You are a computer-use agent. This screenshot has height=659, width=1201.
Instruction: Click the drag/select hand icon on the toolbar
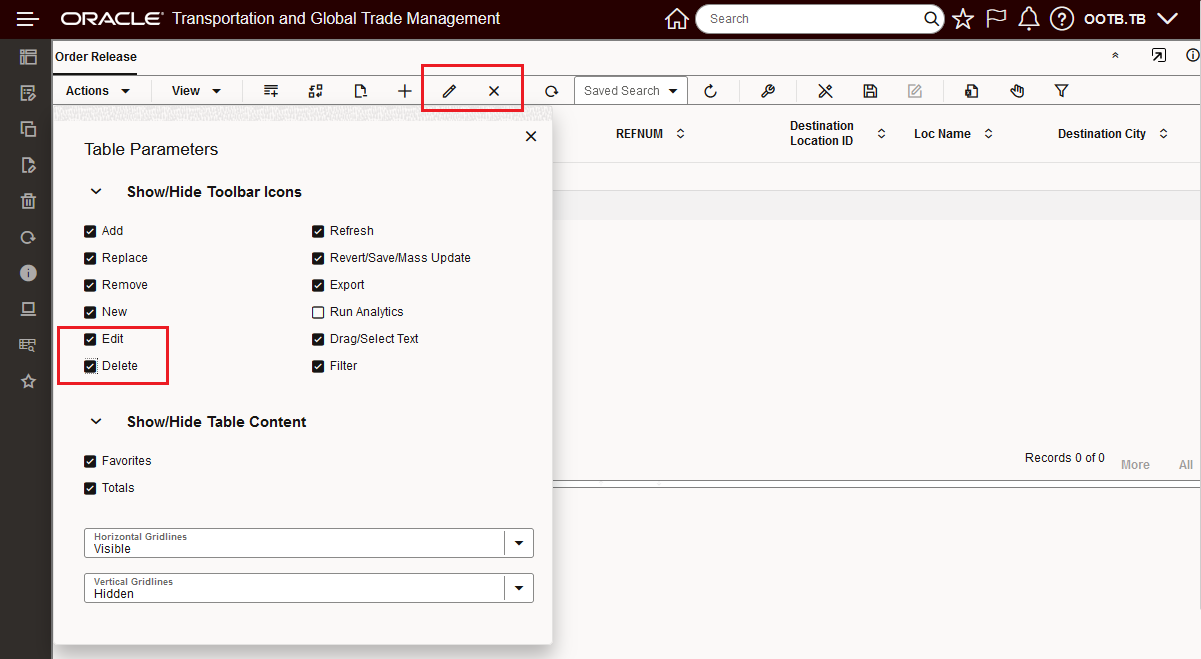coord(1017,90)
